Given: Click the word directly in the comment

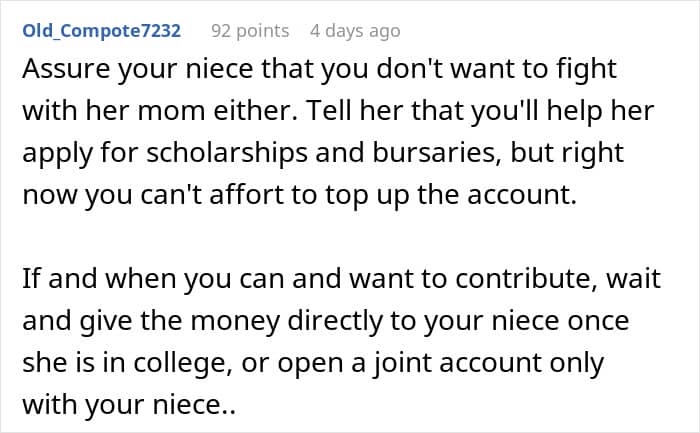Looking at the screenshot, I should (335, 321).
